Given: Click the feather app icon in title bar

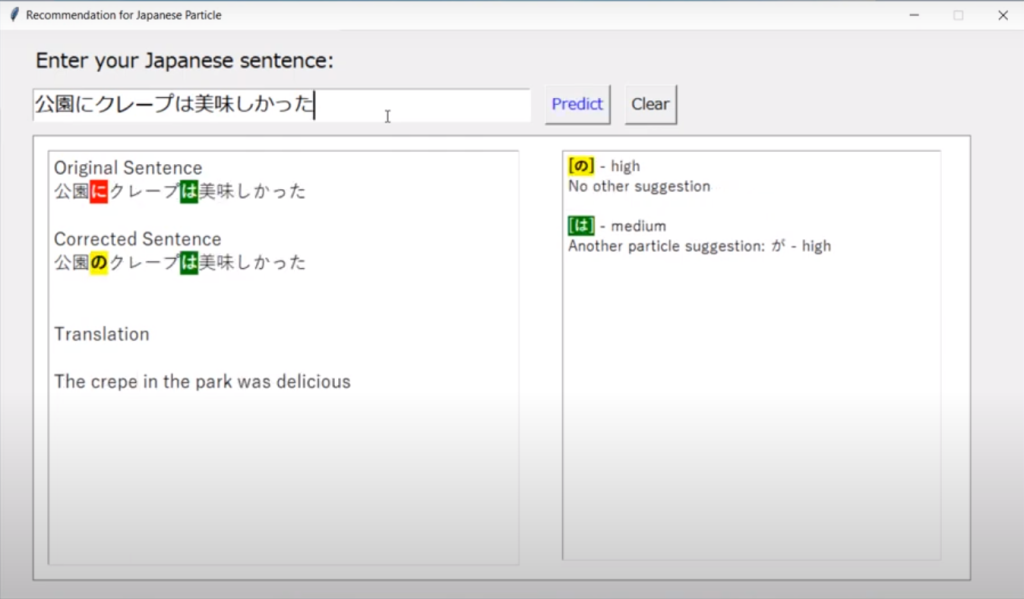Looking at the screenshot, I should [14, 14].
